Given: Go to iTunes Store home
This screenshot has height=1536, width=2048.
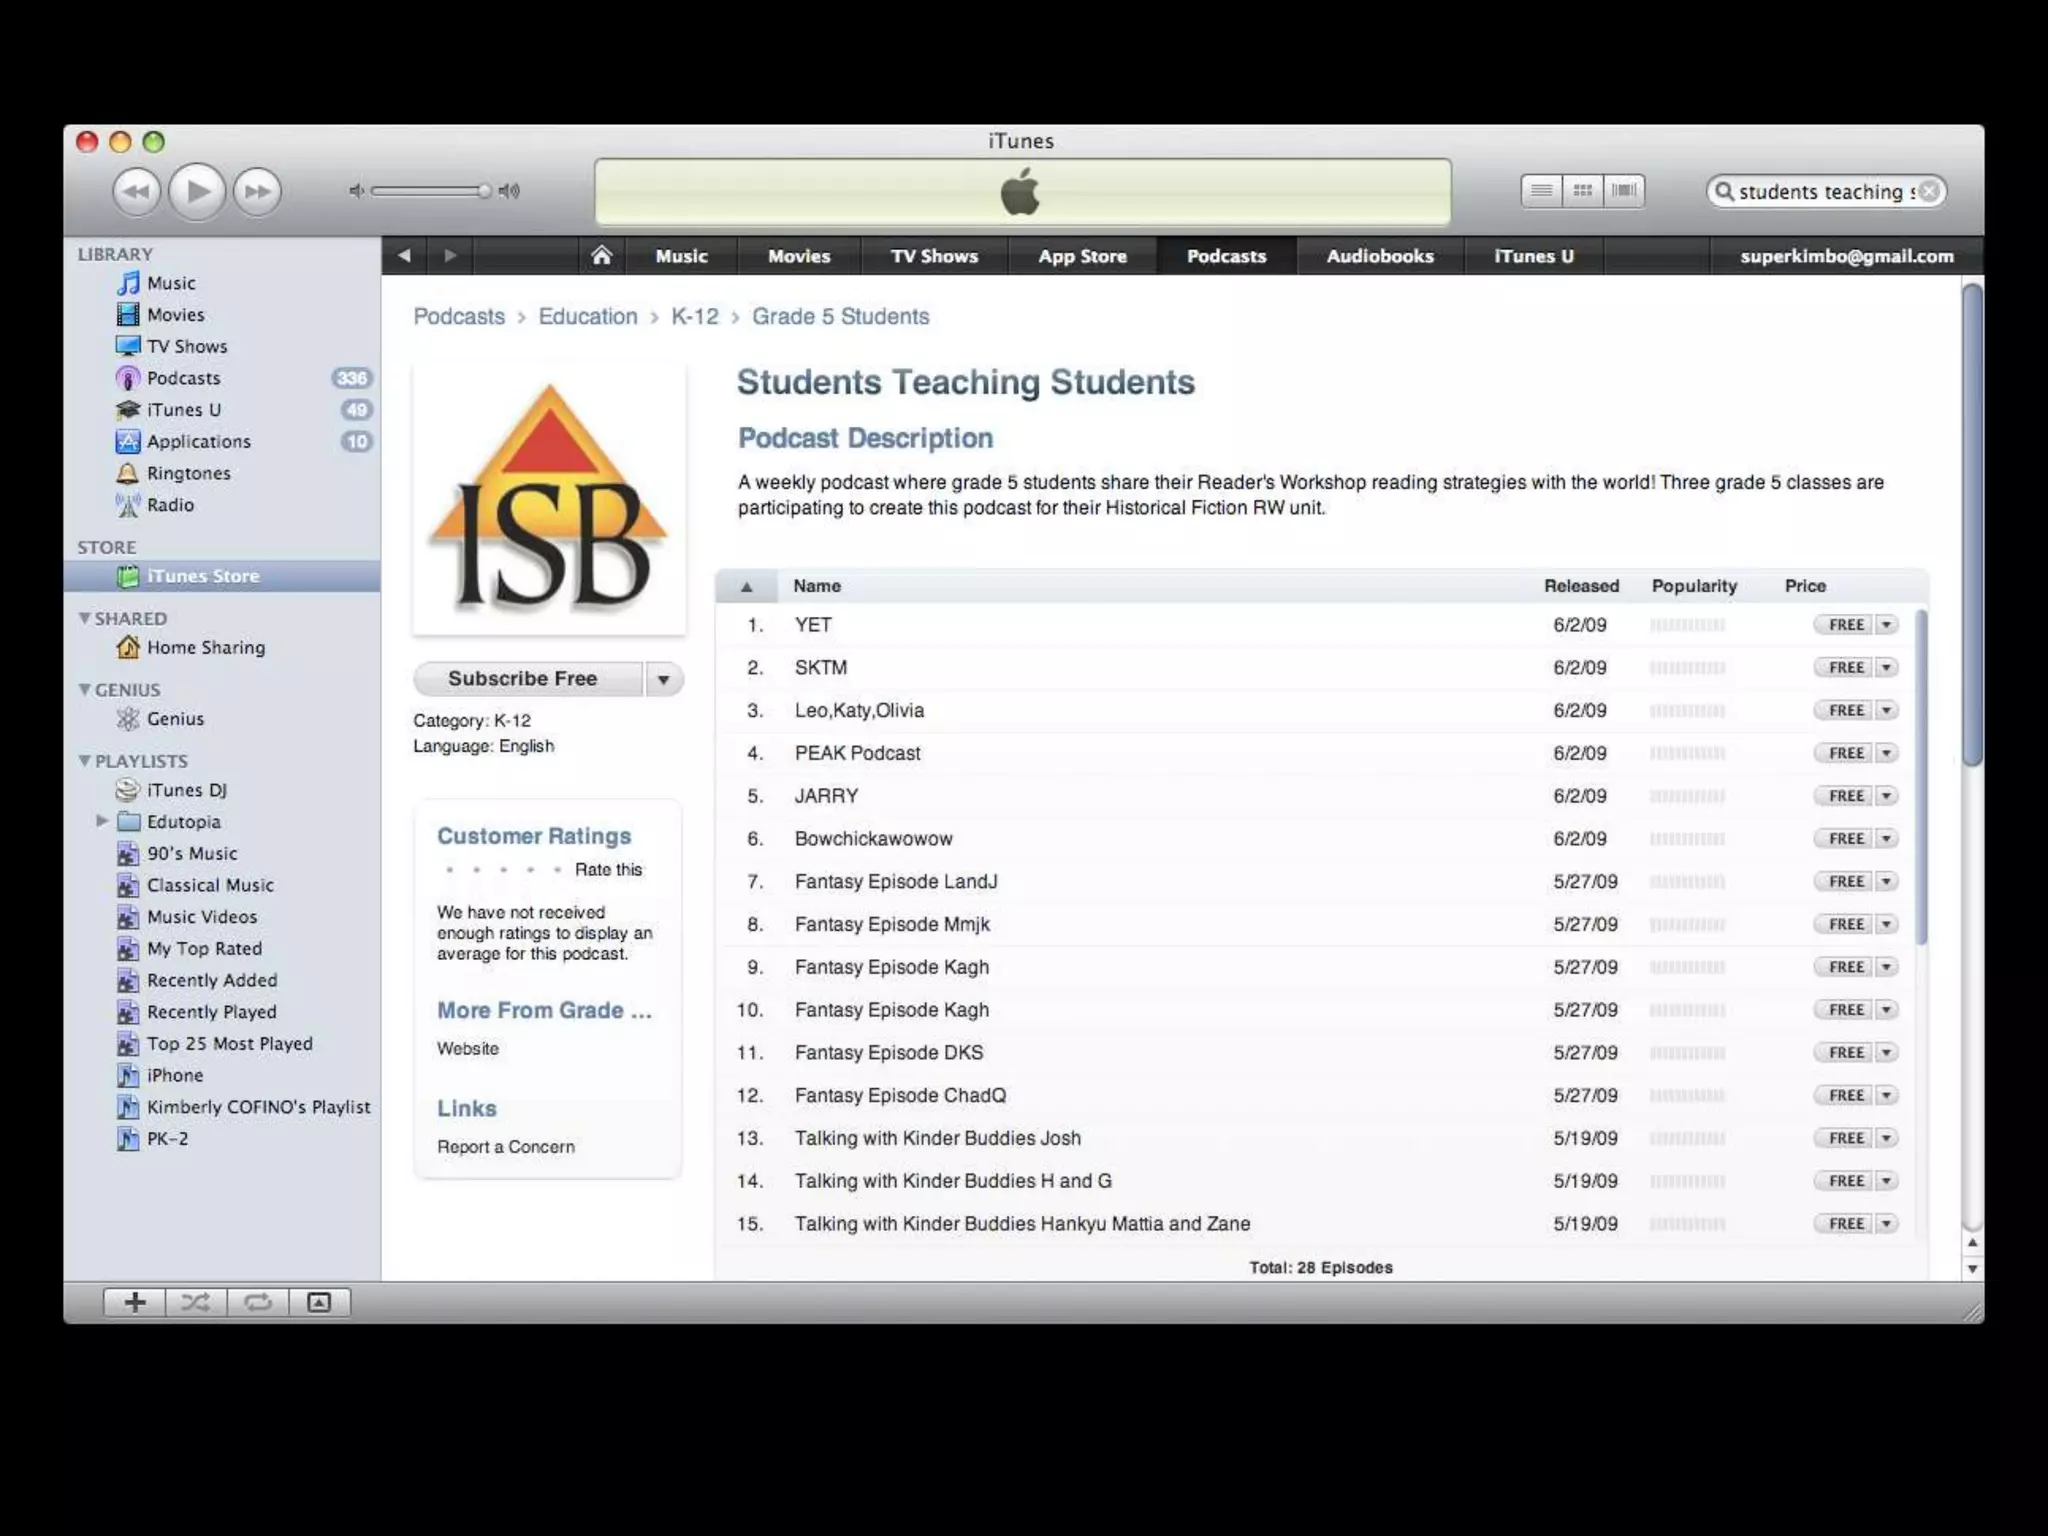Looking at the screenshot, I should pyautogui.click(x=601, y=256).
